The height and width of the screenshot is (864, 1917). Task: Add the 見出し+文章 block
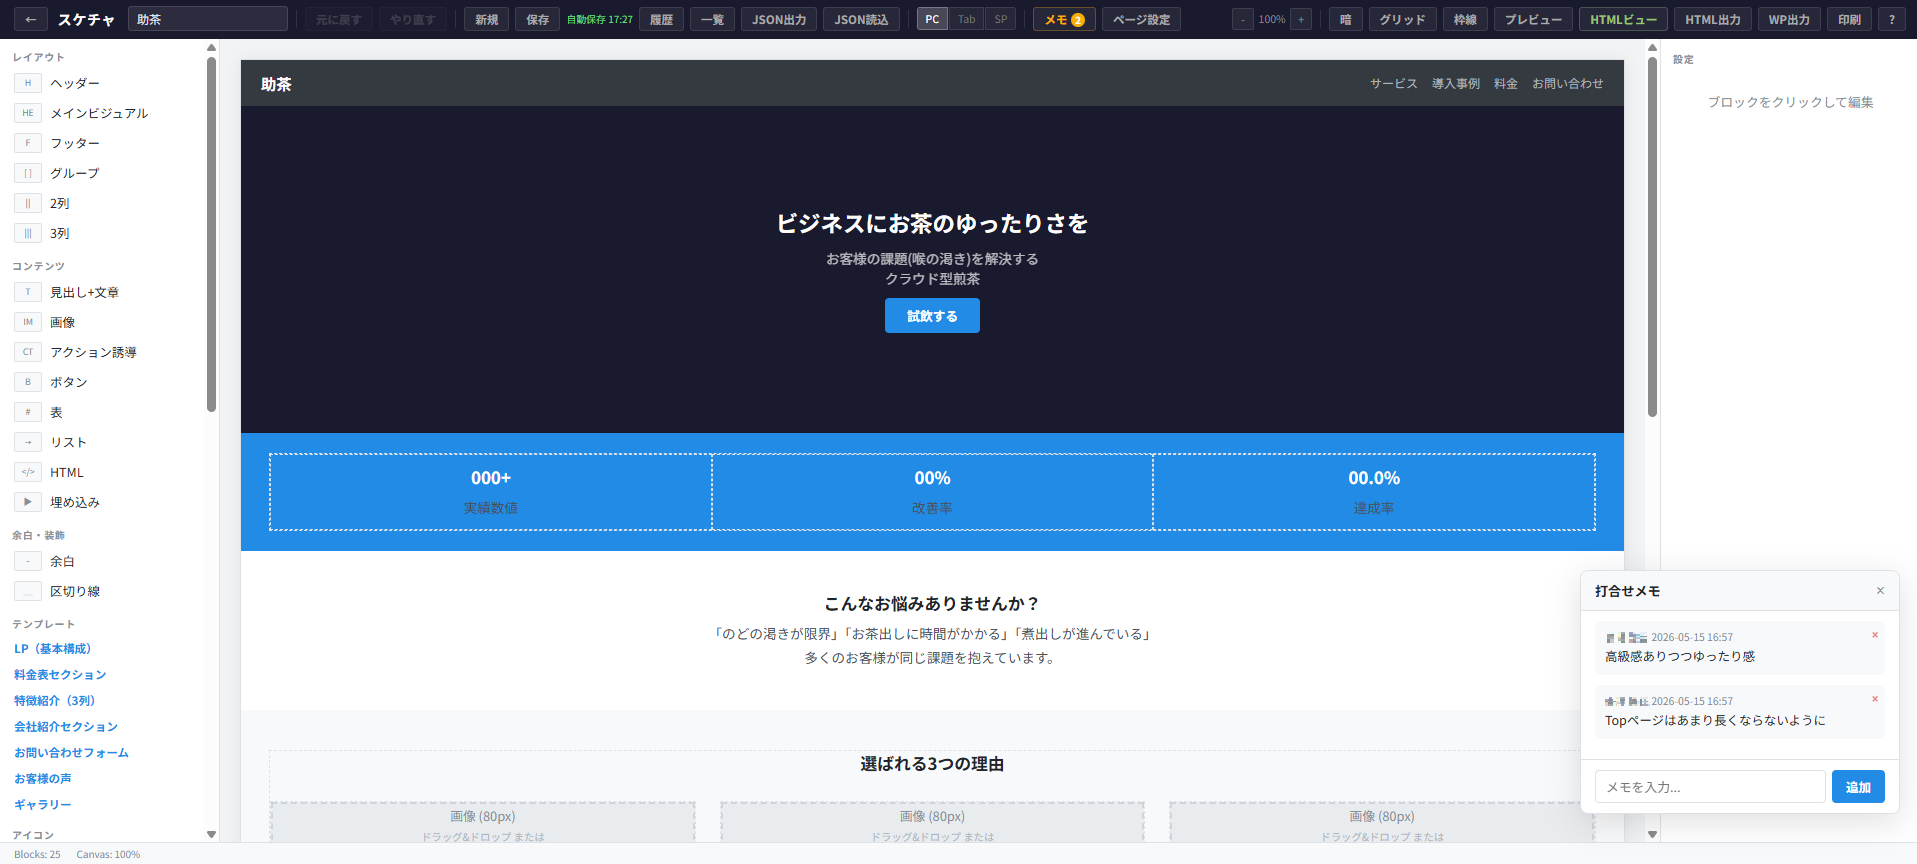click(84, 292)
